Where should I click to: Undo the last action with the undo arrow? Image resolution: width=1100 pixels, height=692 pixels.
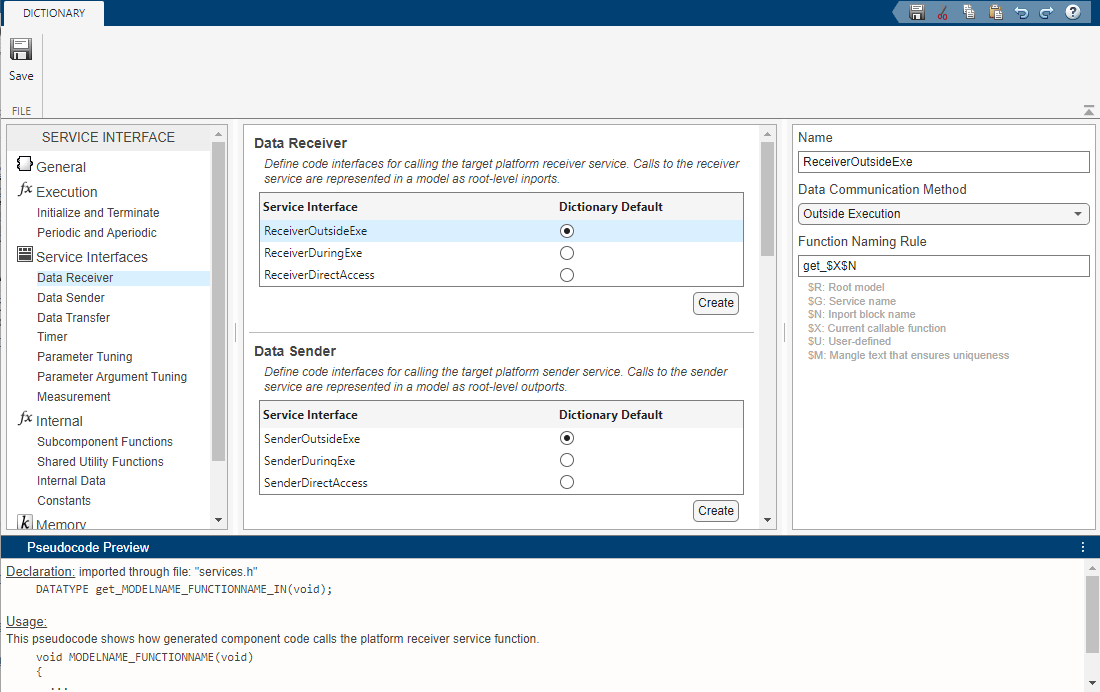(1021, 12)
